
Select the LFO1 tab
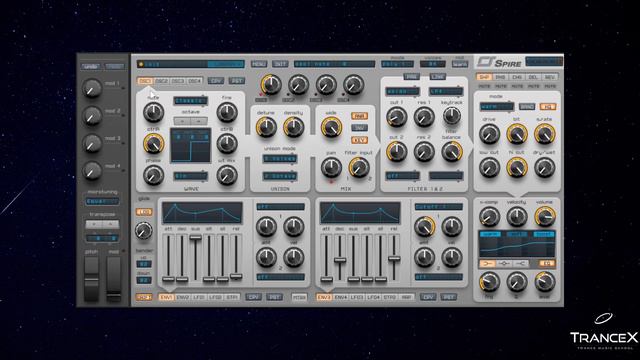point(199,297)
